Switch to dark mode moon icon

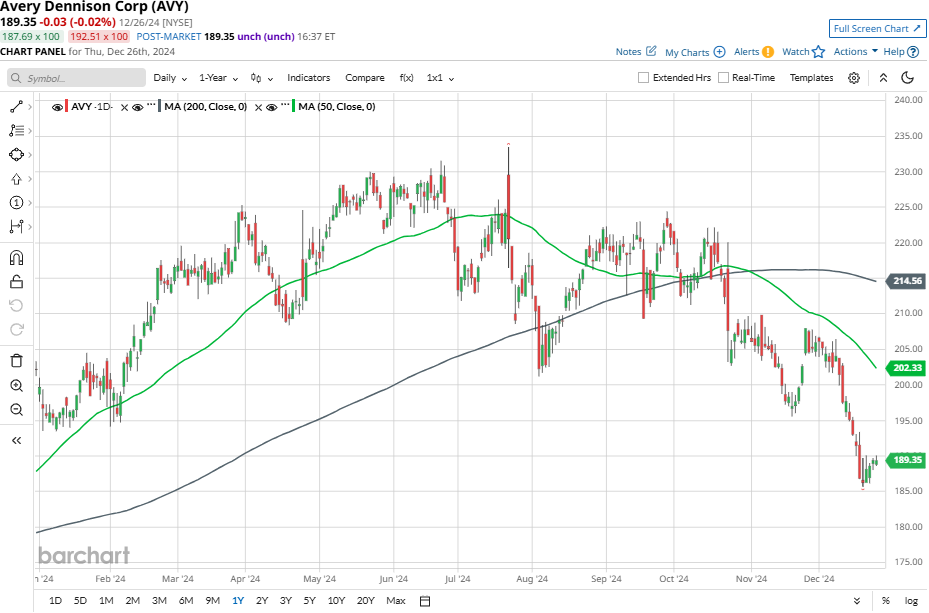[x=907, y=78]
